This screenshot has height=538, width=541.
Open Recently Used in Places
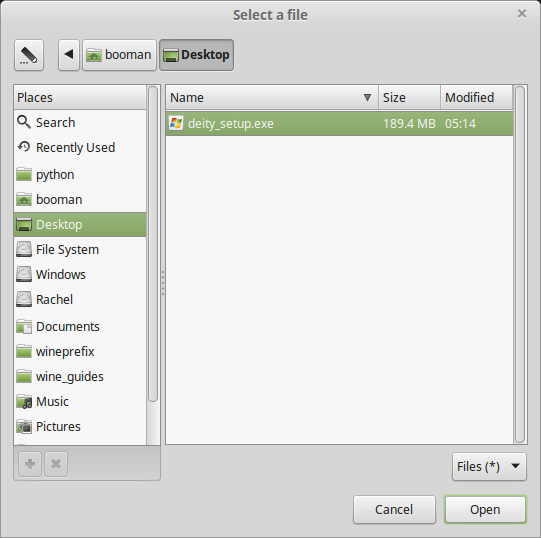coord(80,147)
